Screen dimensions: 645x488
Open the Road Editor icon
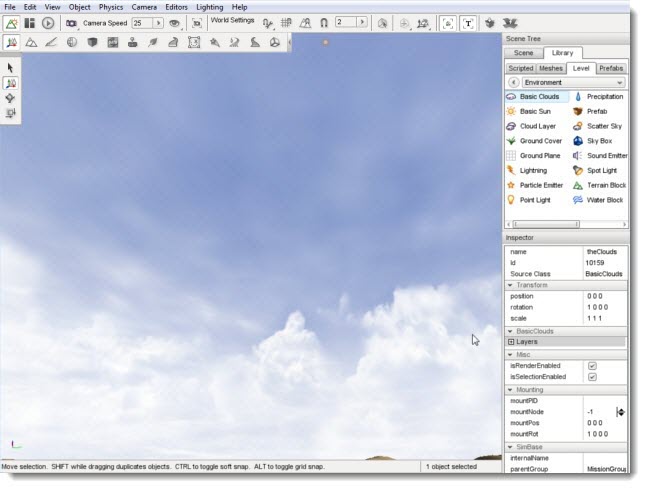point(255,42)
